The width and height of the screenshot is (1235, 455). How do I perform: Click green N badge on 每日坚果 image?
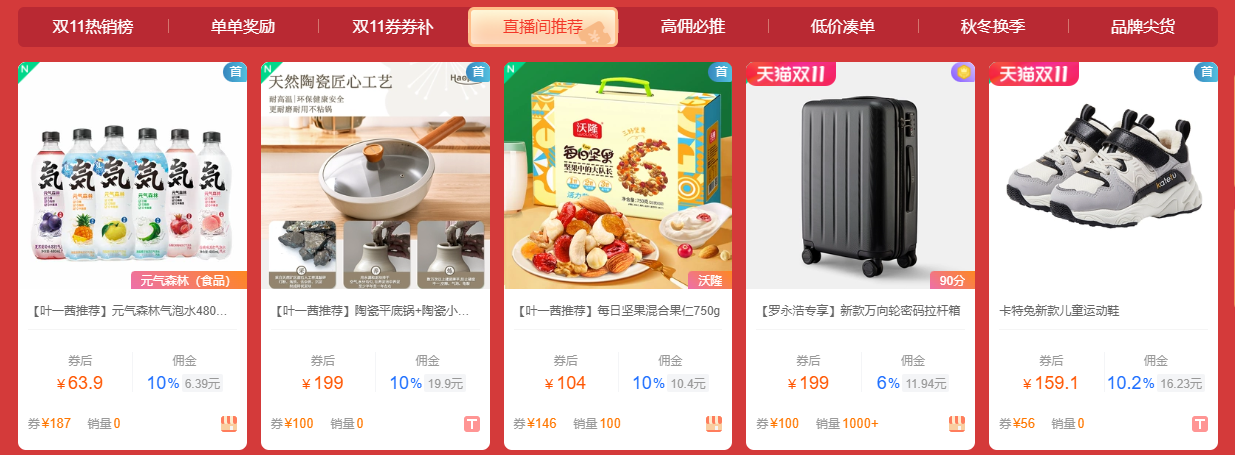[511, 69]
